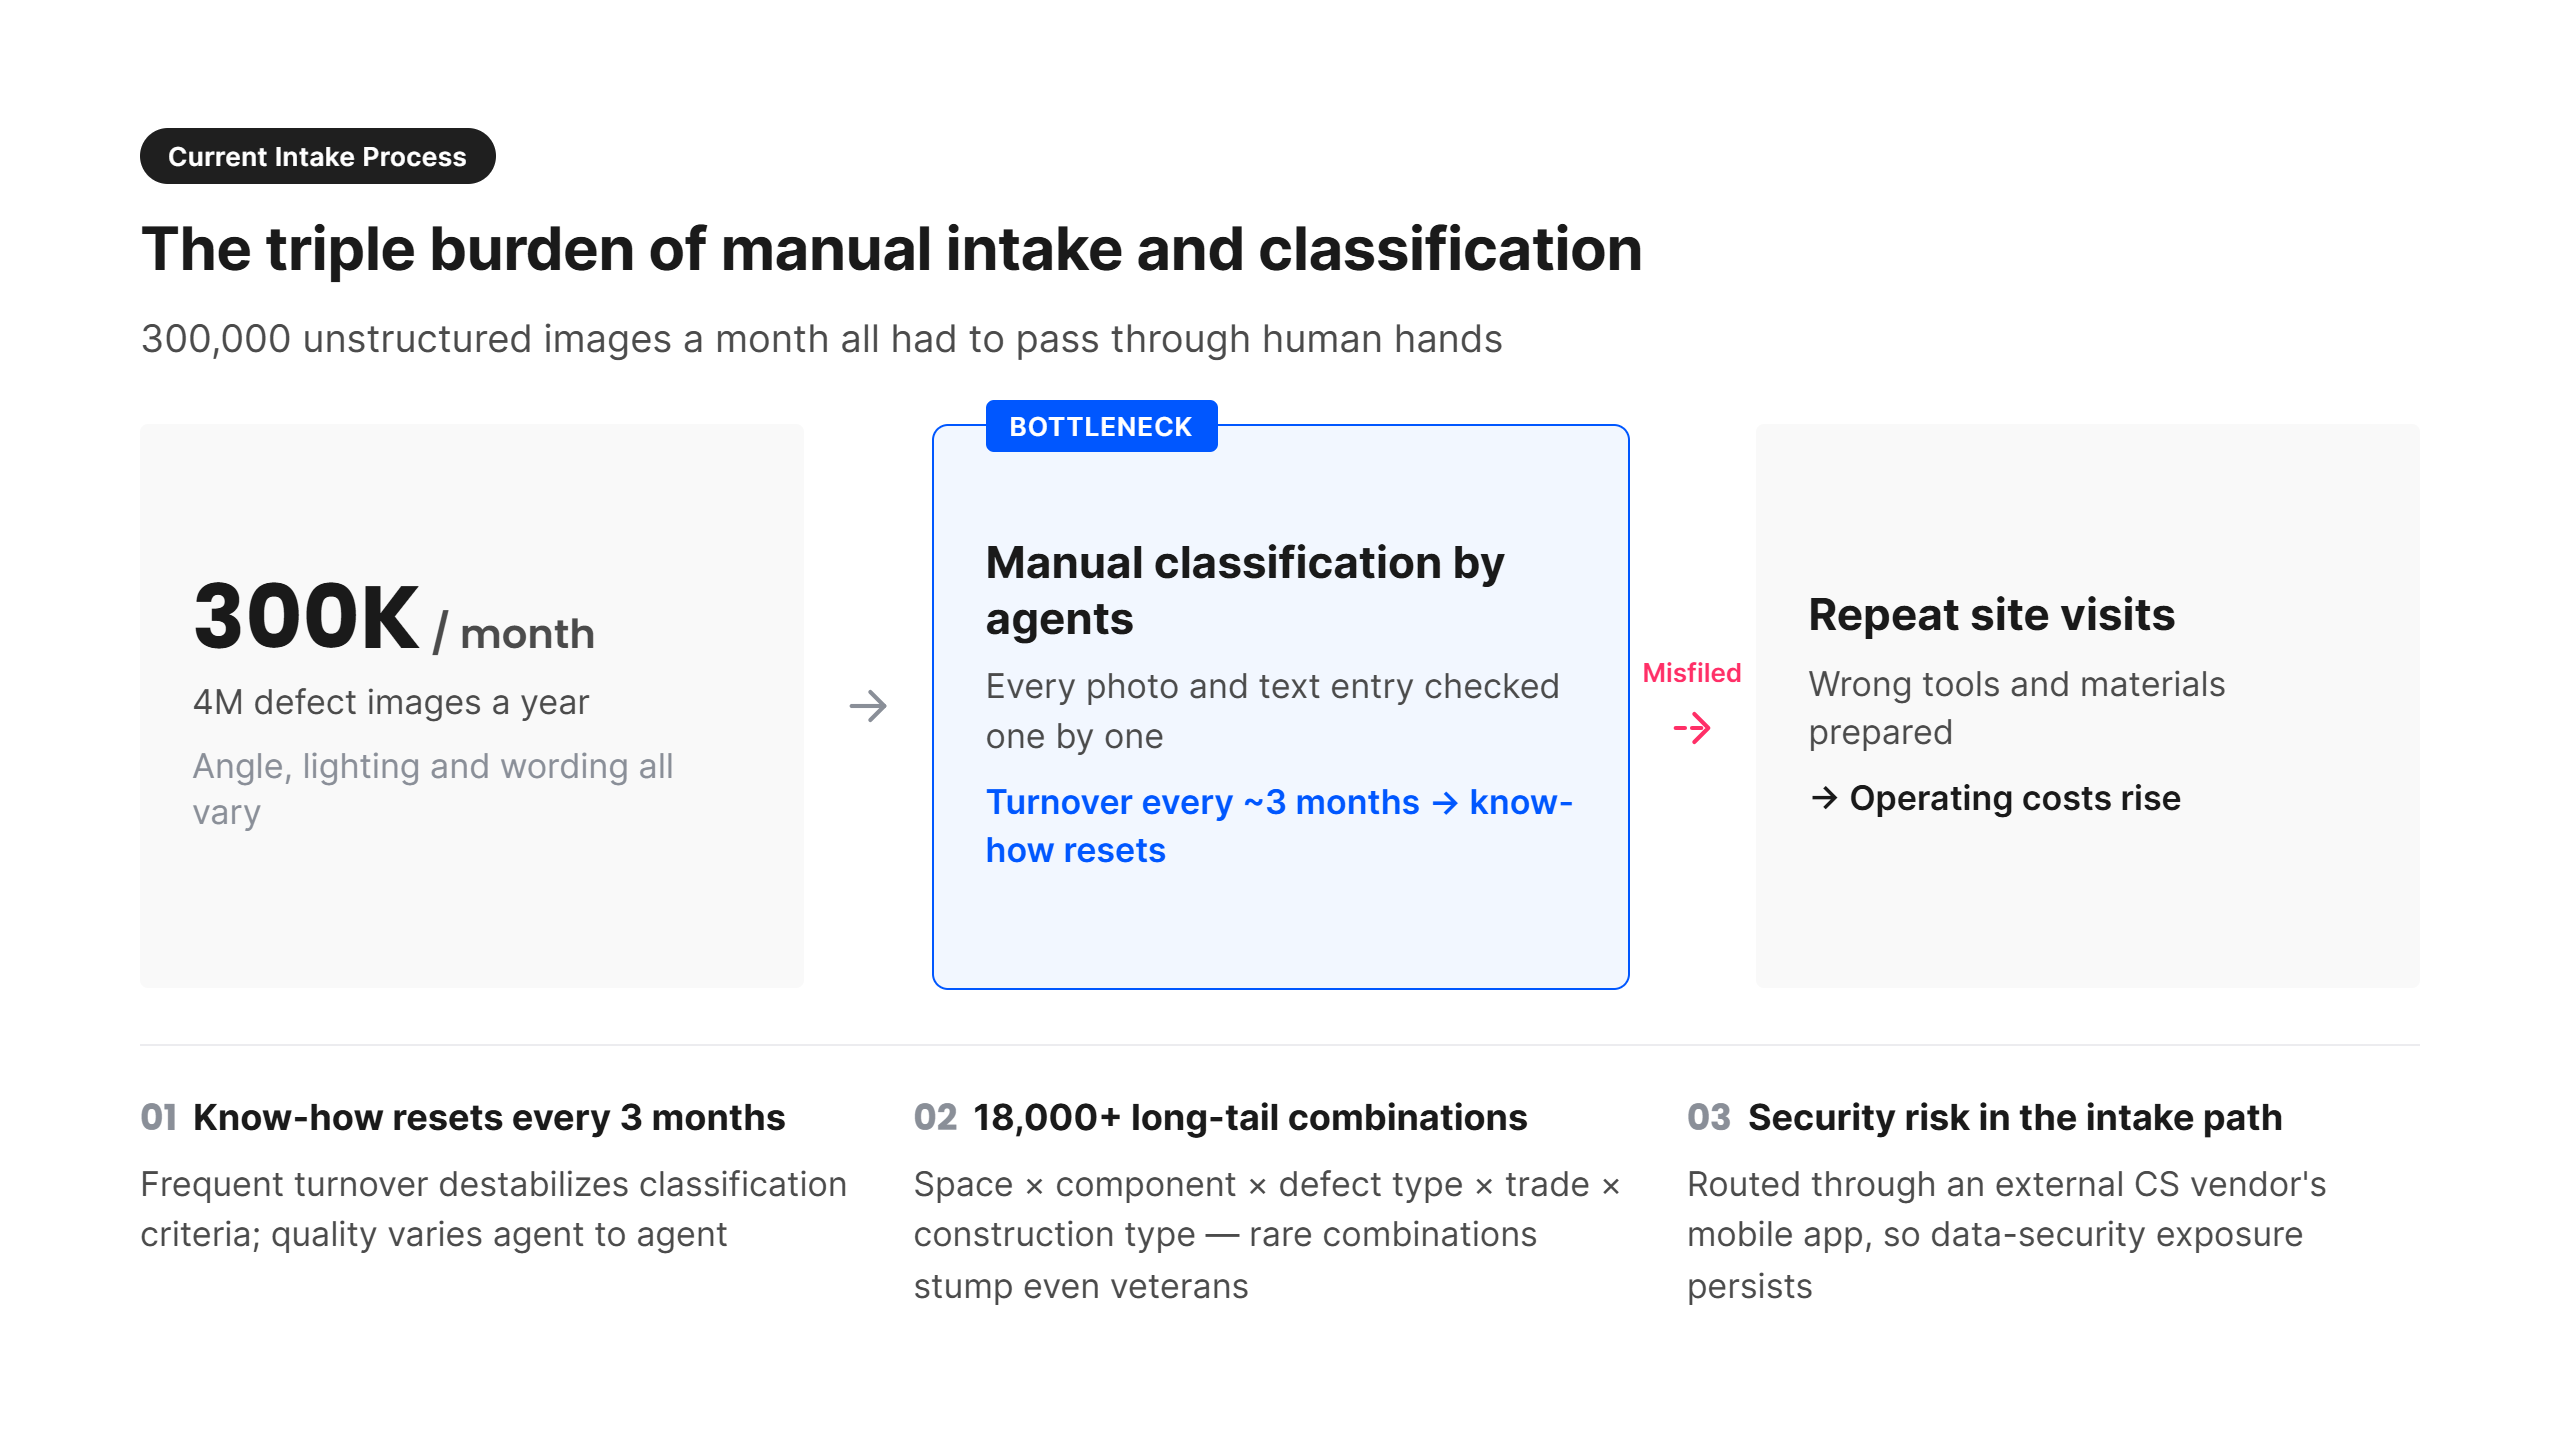Click the subtitle about 300,000 unstructured images
The width and height of the screenshot is (2560, 1440).
[821, 340]
